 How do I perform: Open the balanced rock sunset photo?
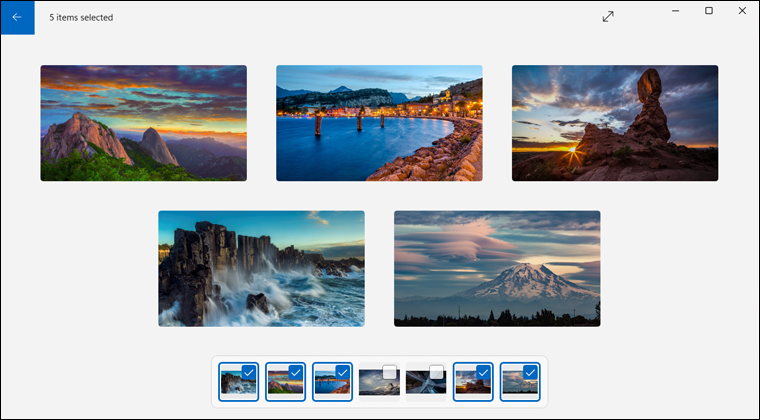(x=615, y=123)
